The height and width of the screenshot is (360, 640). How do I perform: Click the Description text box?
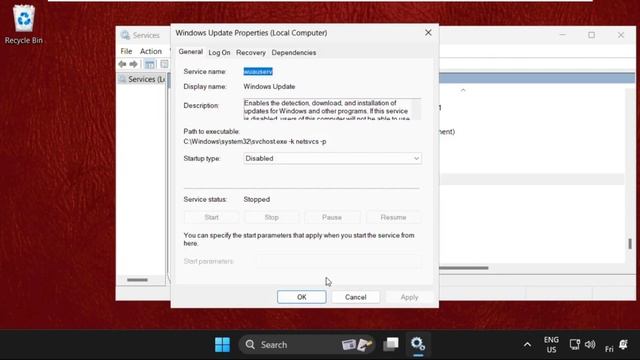[x=332, y=109]
